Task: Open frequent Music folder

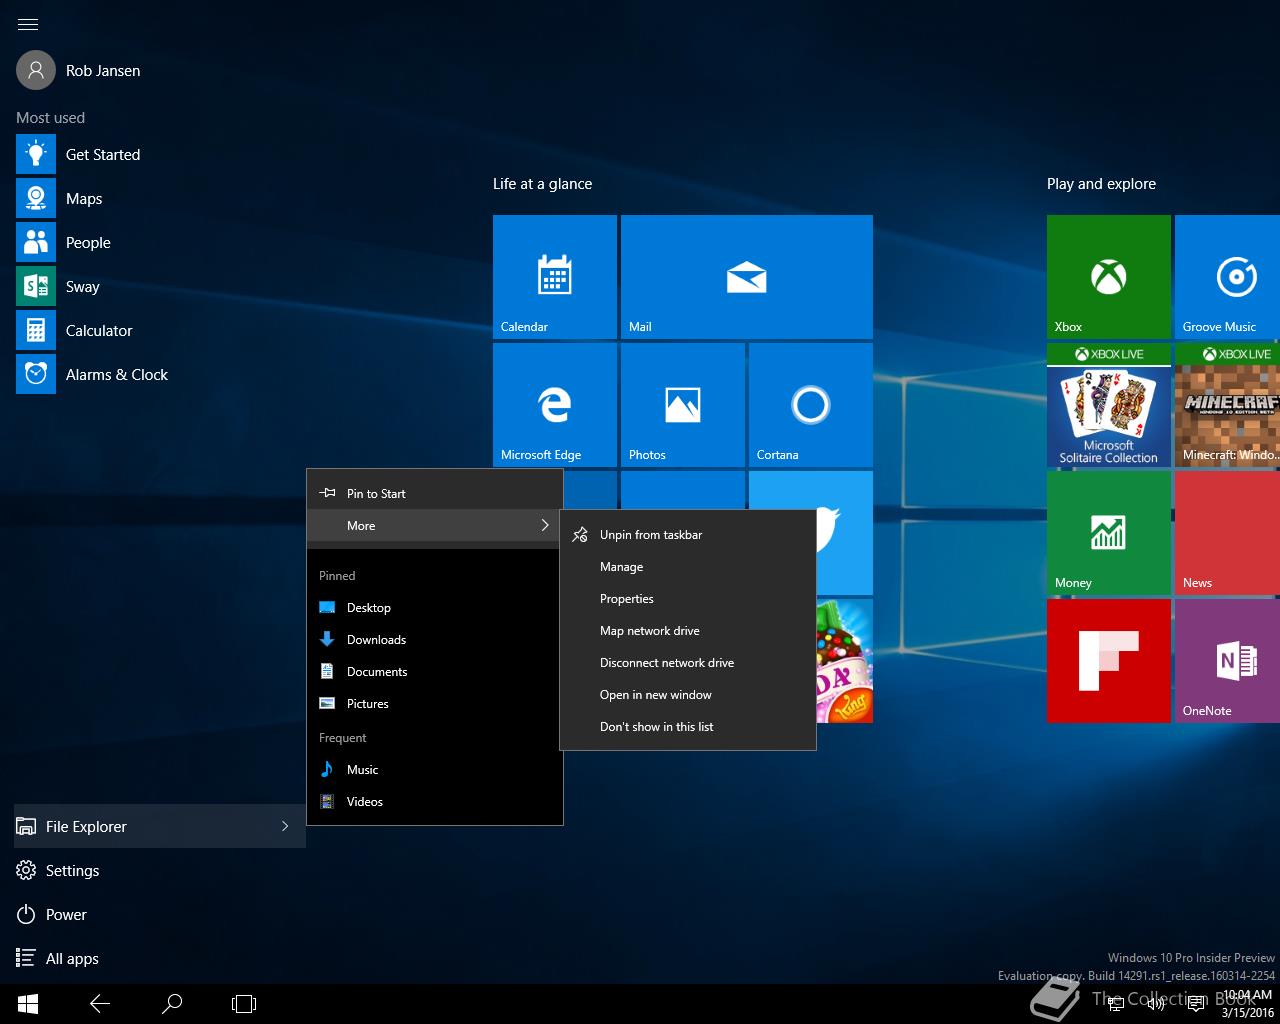Action: (435, 769)
